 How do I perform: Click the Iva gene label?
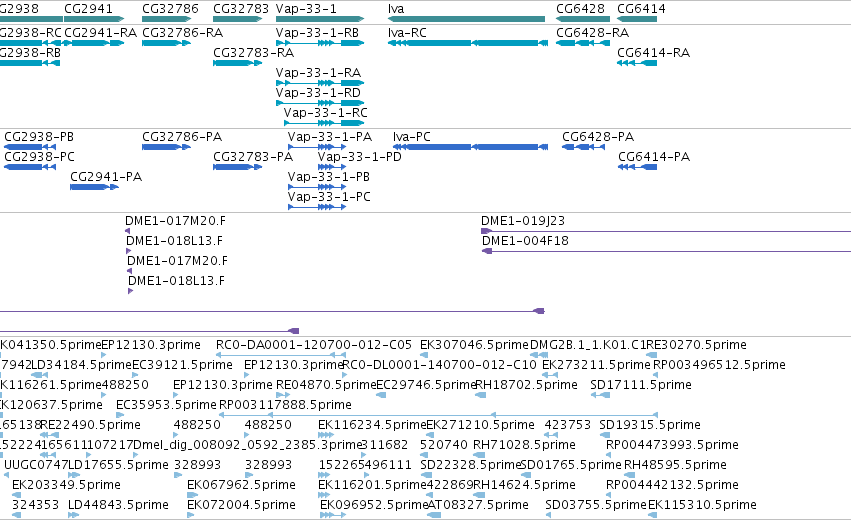(x=396, y=9)
